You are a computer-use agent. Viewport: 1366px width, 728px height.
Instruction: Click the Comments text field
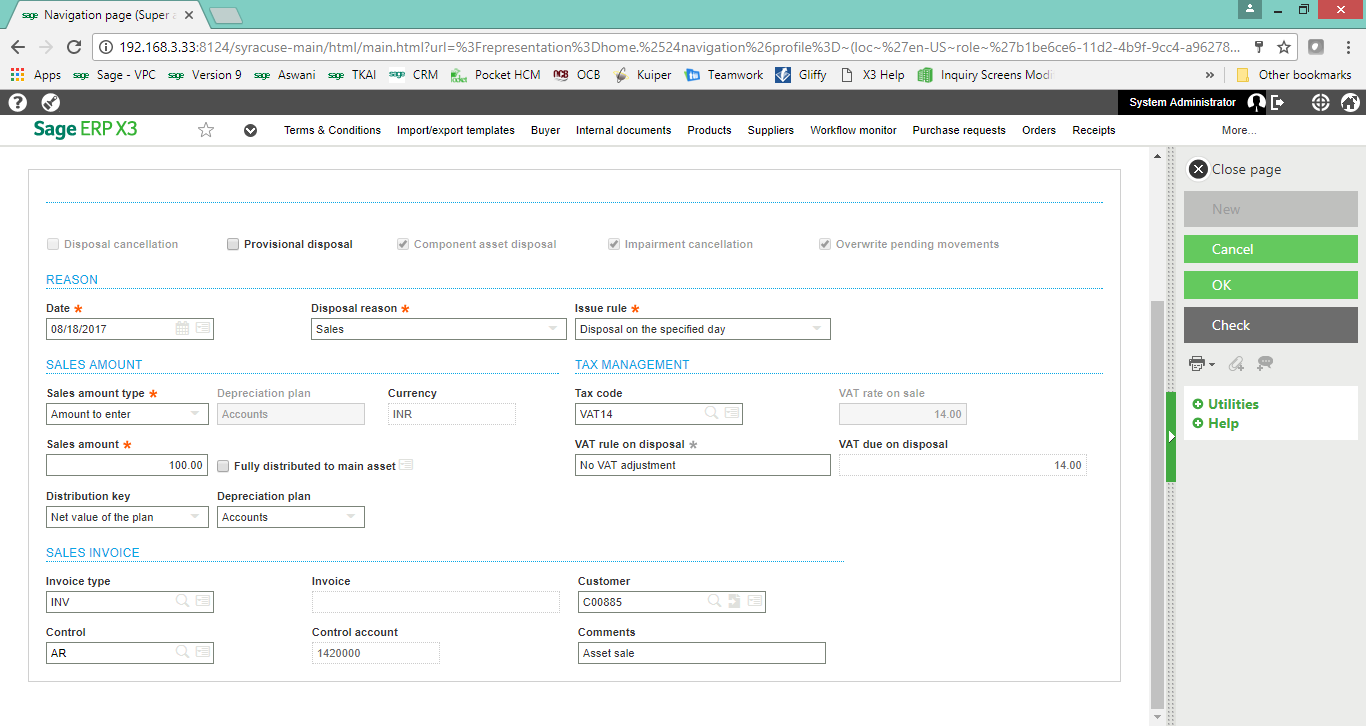pos(702,653)
